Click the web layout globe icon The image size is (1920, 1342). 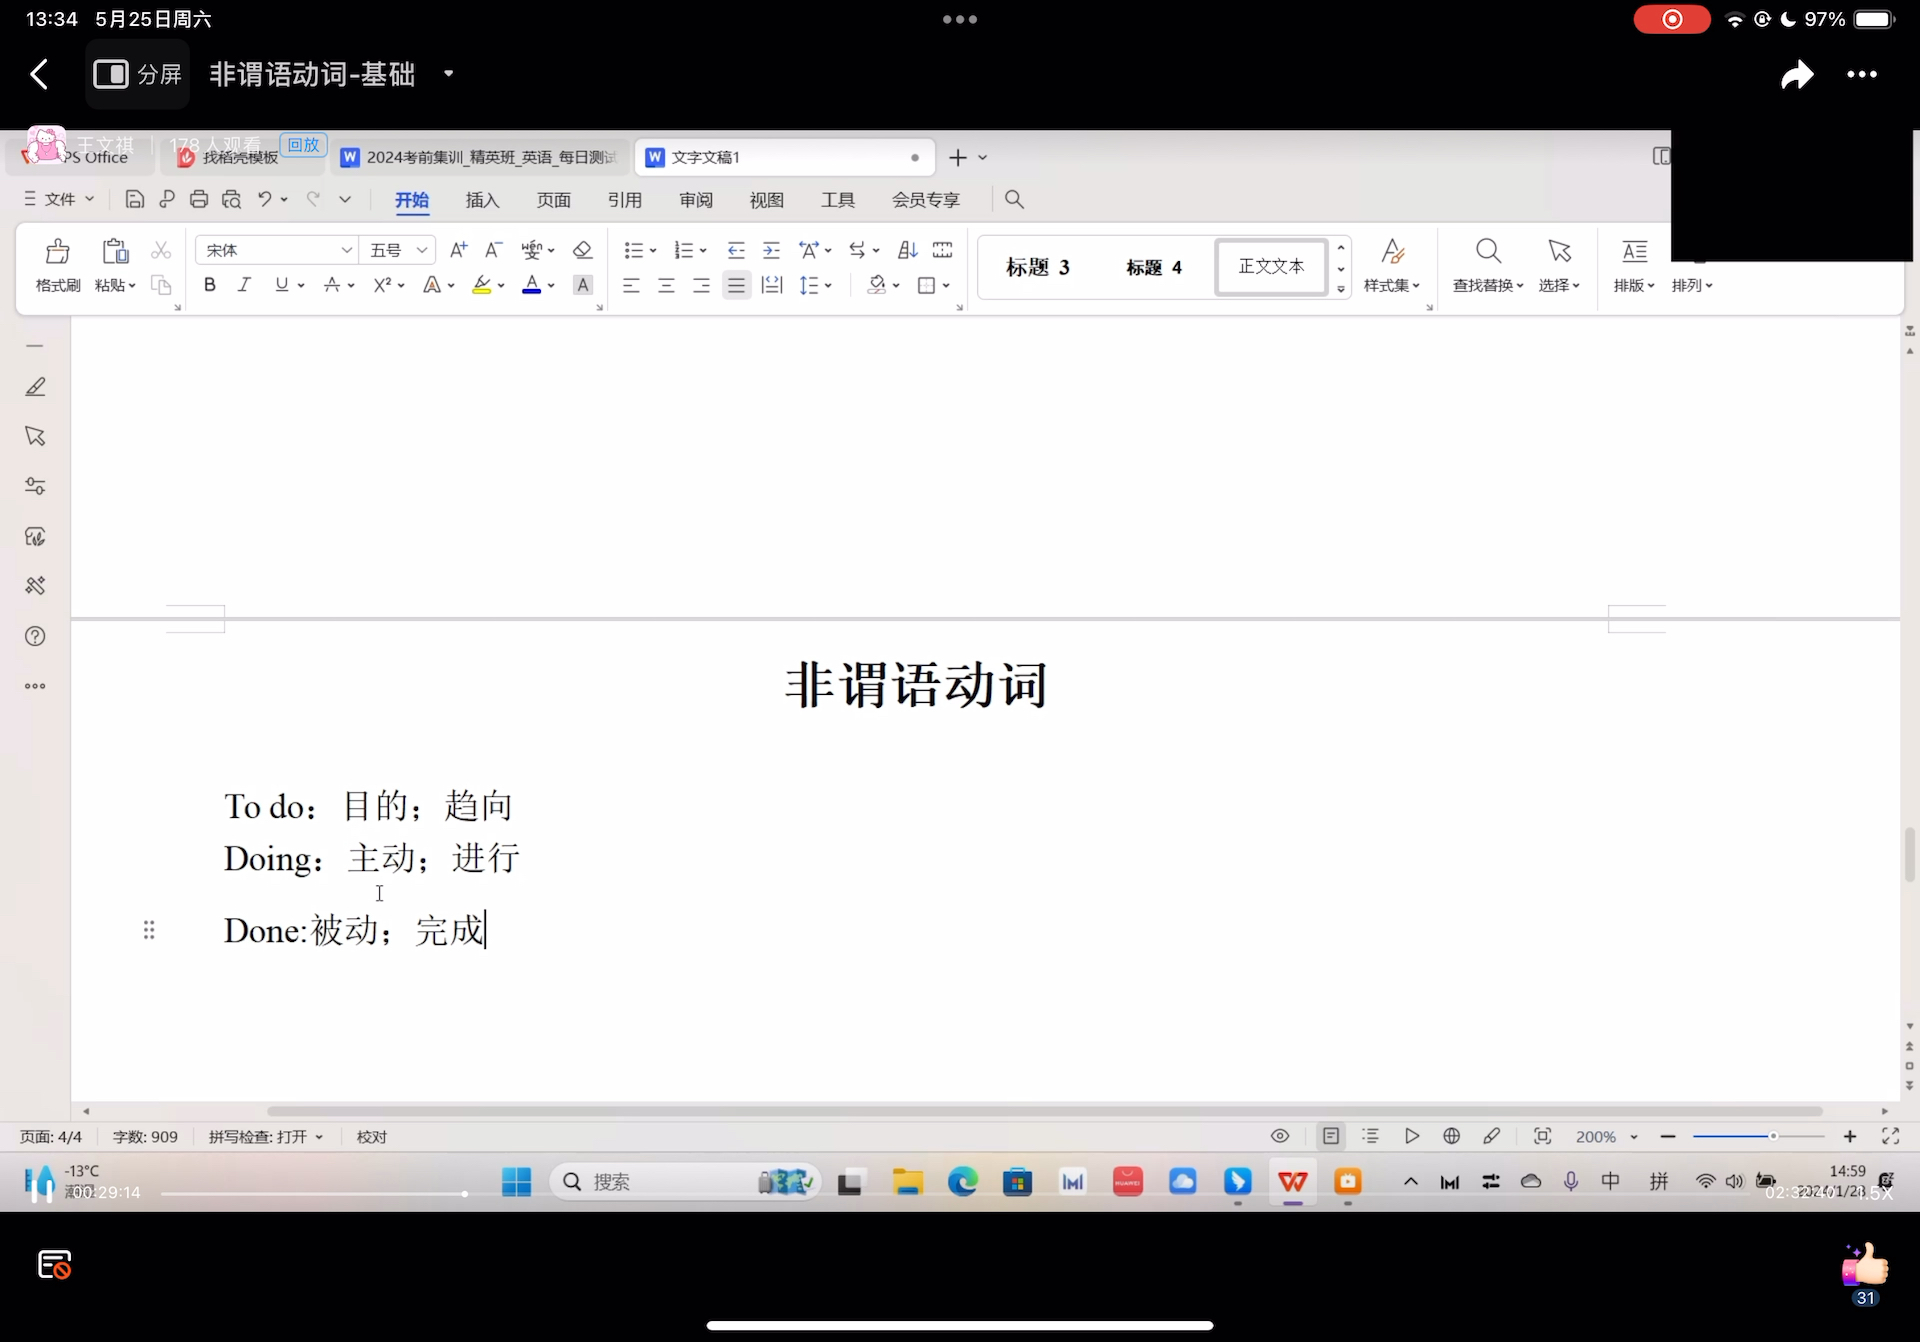(1451, 1136)
